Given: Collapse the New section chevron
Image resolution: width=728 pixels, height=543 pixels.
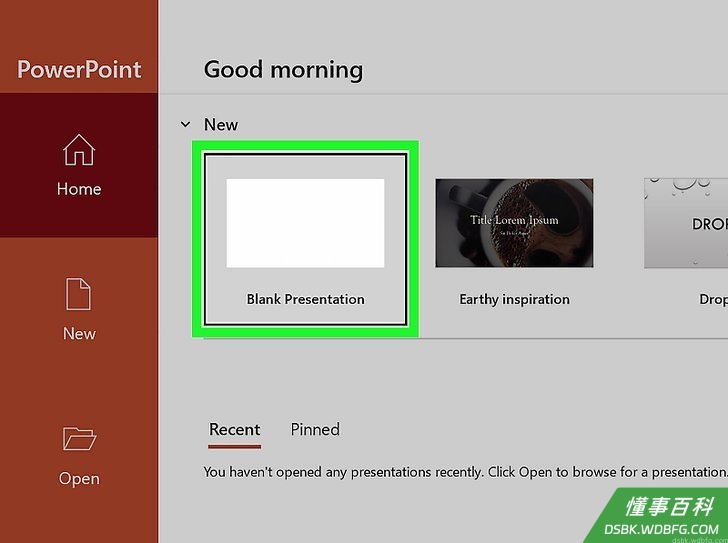Looking at the screenshot, I should 185,124.
